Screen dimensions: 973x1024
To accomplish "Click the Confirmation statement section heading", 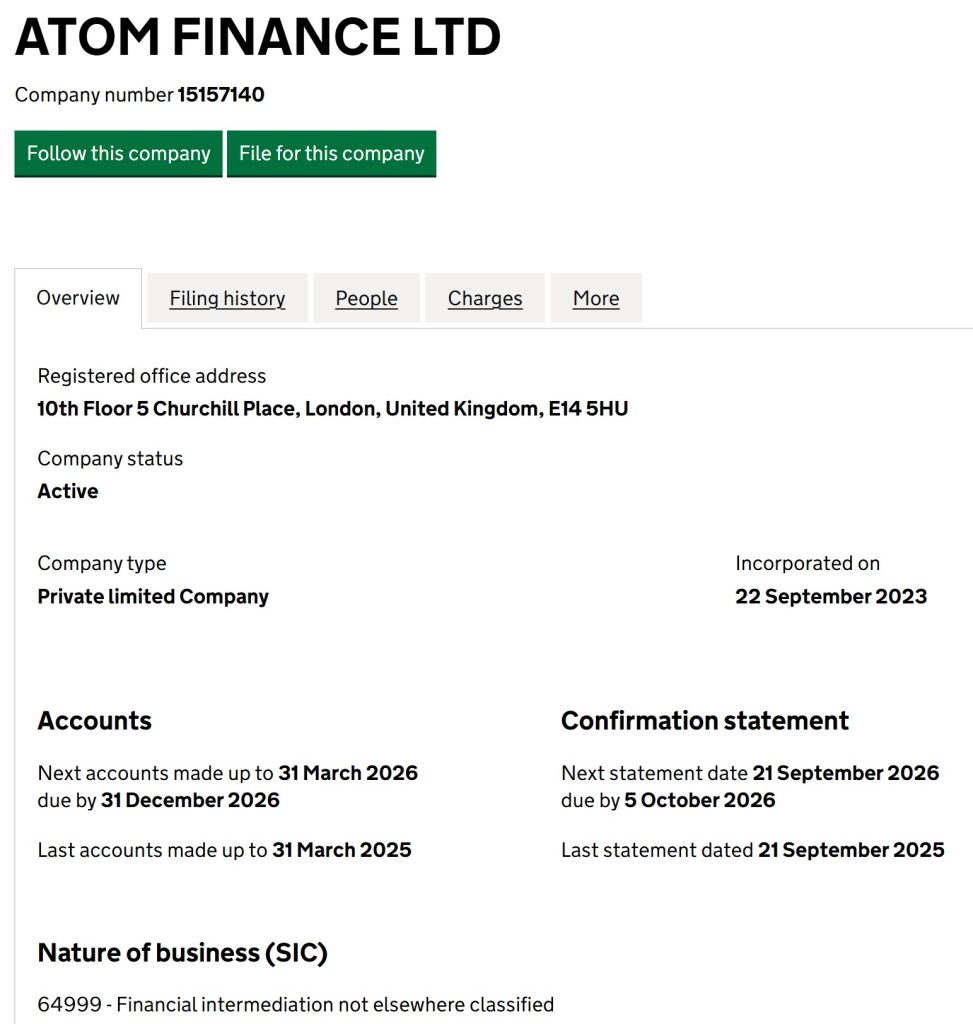I will click(704, 720).
